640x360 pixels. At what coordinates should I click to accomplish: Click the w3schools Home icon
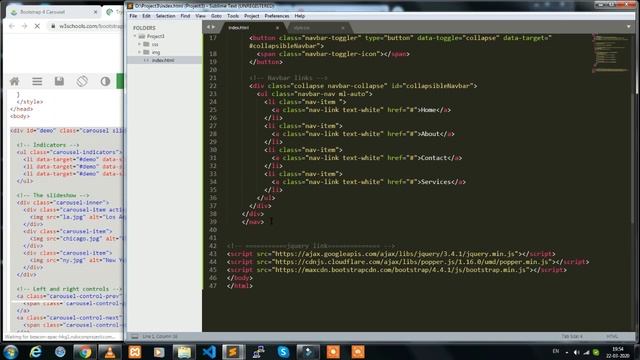pos(14,81)
